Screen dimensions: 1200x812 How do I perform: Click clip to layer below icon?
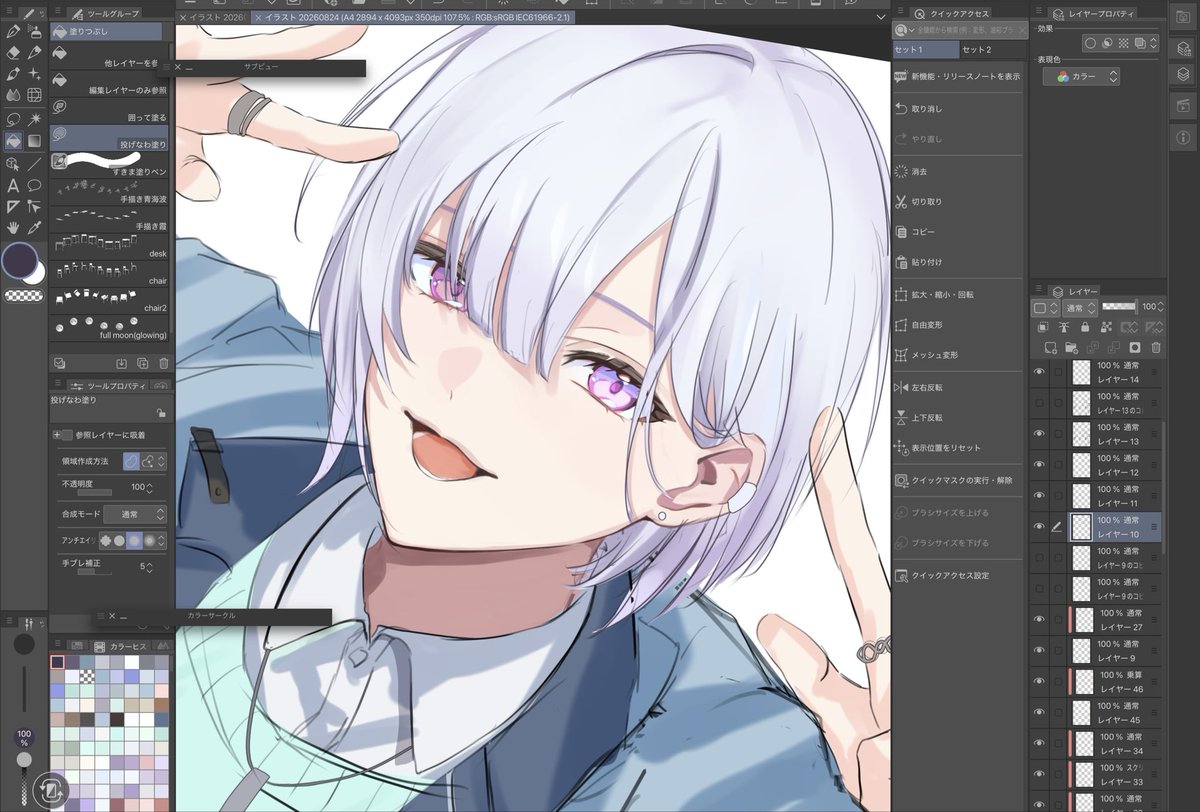tap(1041, 327)
